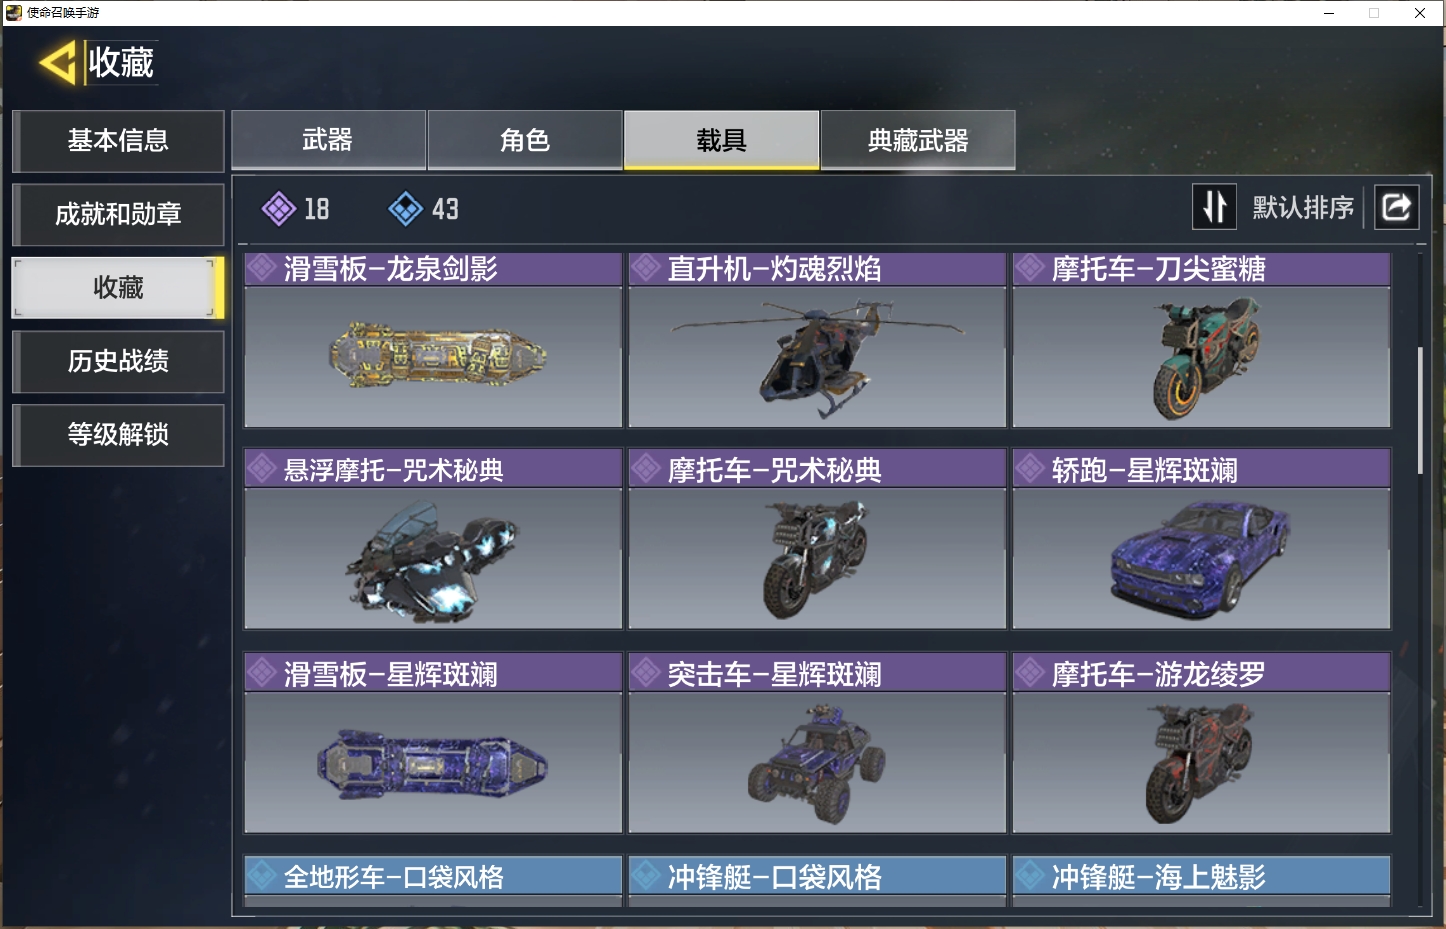Go to 基本信息 section

click(x=118, y=141)
